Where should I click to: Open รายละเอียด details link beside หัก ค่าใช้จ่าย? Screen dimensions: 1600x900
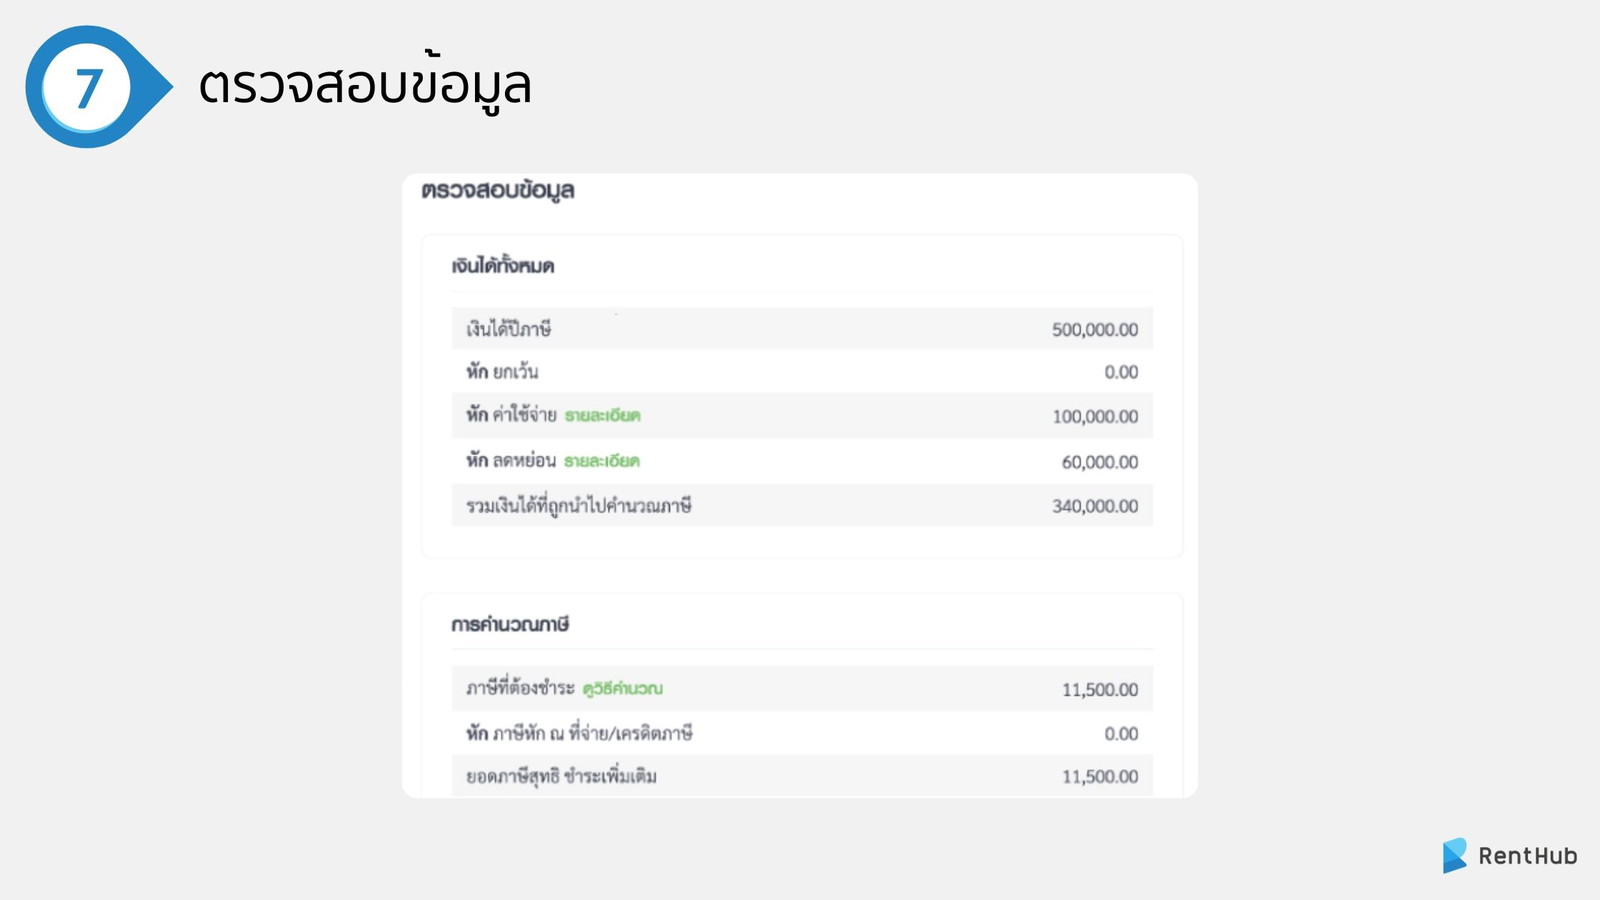[x=601, y=416]
